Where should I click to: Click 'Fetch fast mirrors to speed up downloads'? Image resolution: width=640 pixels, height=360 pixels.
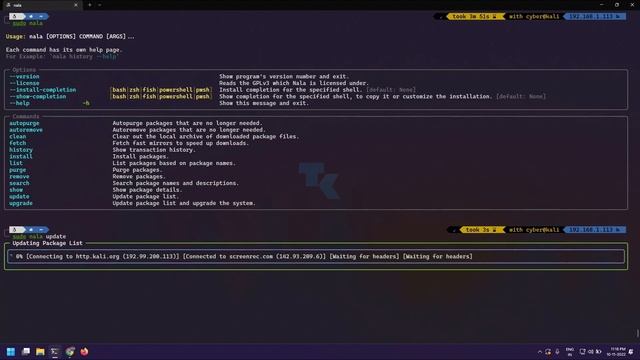tap(180, 143)
